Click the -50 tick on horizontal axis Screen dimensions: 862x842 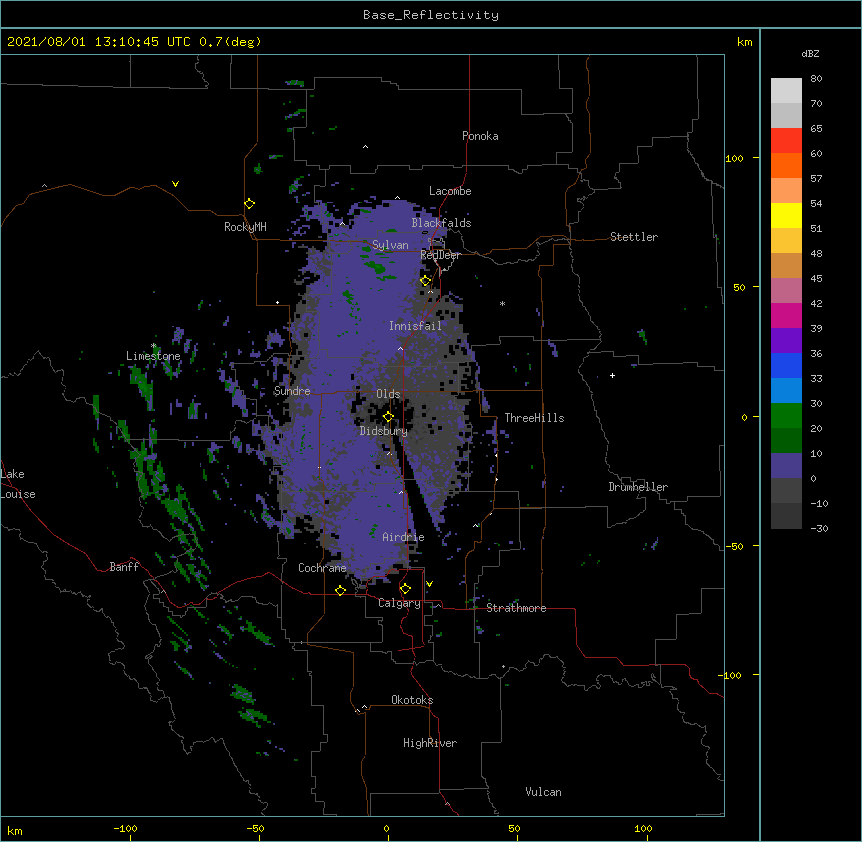click(255, 828)
